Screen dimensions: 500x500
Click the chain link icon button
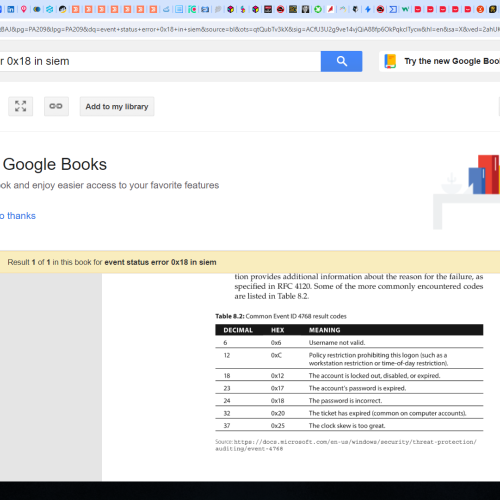point(56,106)
